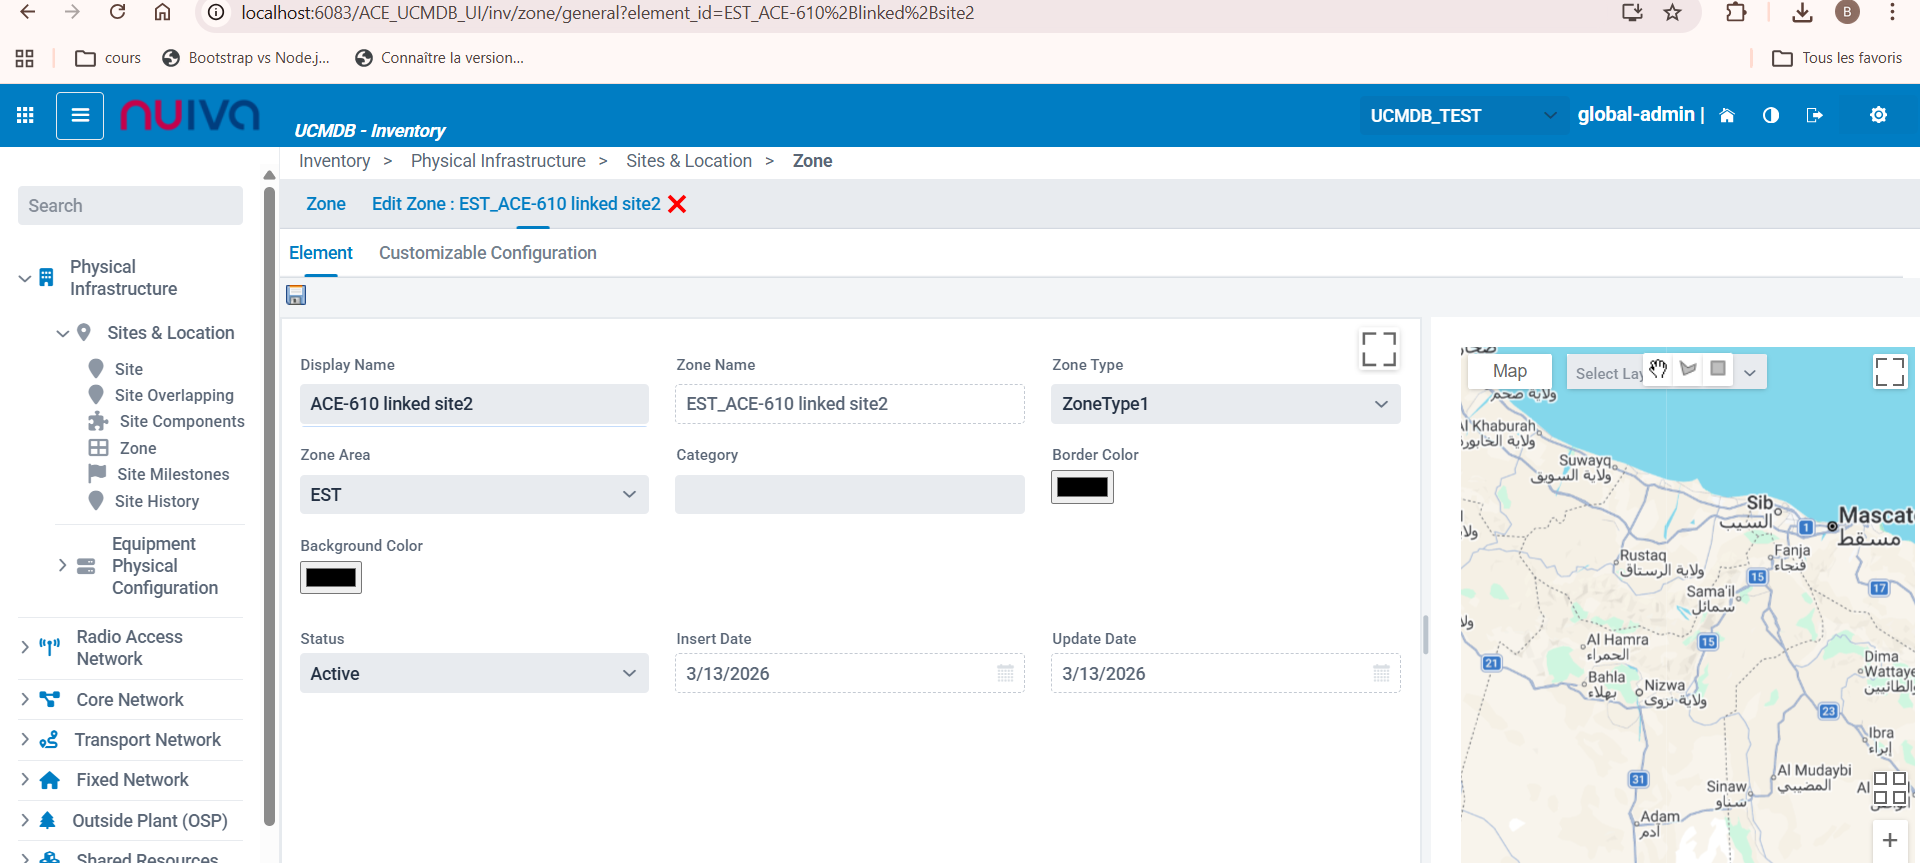1920x863 pixels.
Task: Open the Zone Type dropdown
Action: pyautogui.click(x=1225, y=404)
